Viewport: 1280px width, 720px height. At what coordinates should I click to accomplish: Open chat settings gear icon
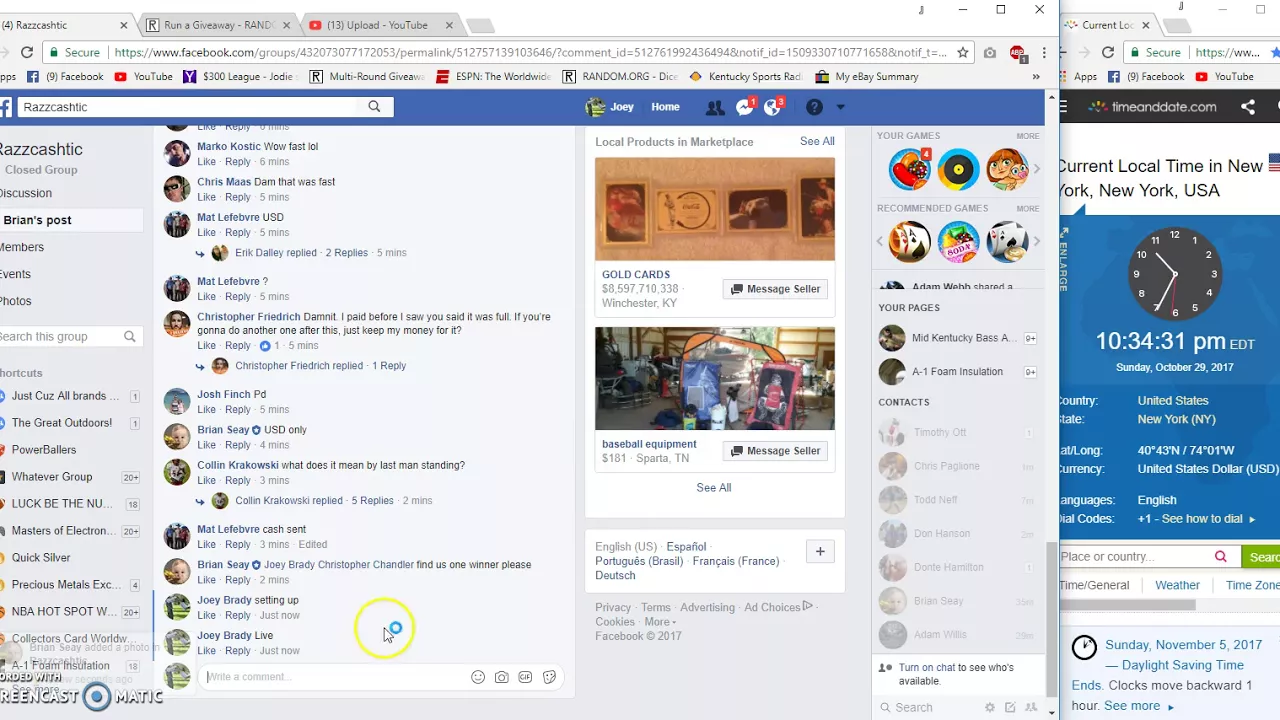click(990, 707)
